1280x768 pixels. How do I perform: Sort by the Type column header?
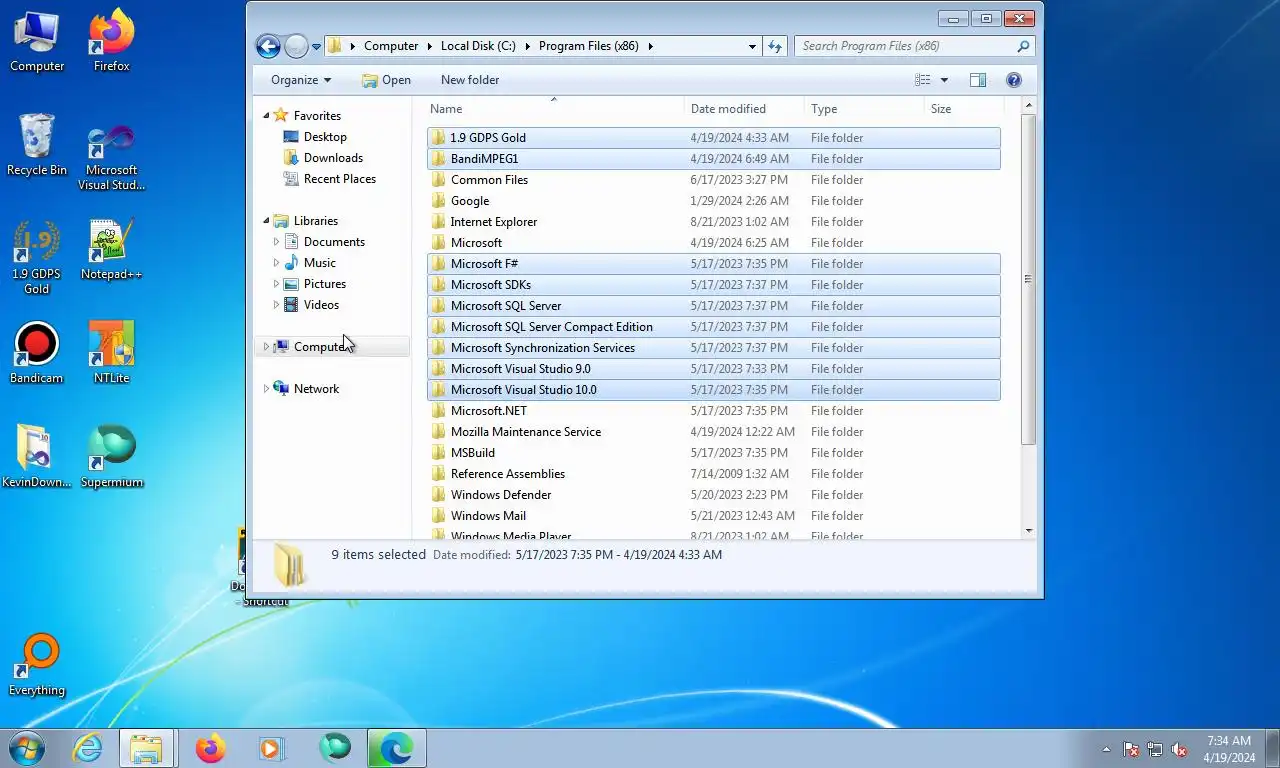(865, 109)
